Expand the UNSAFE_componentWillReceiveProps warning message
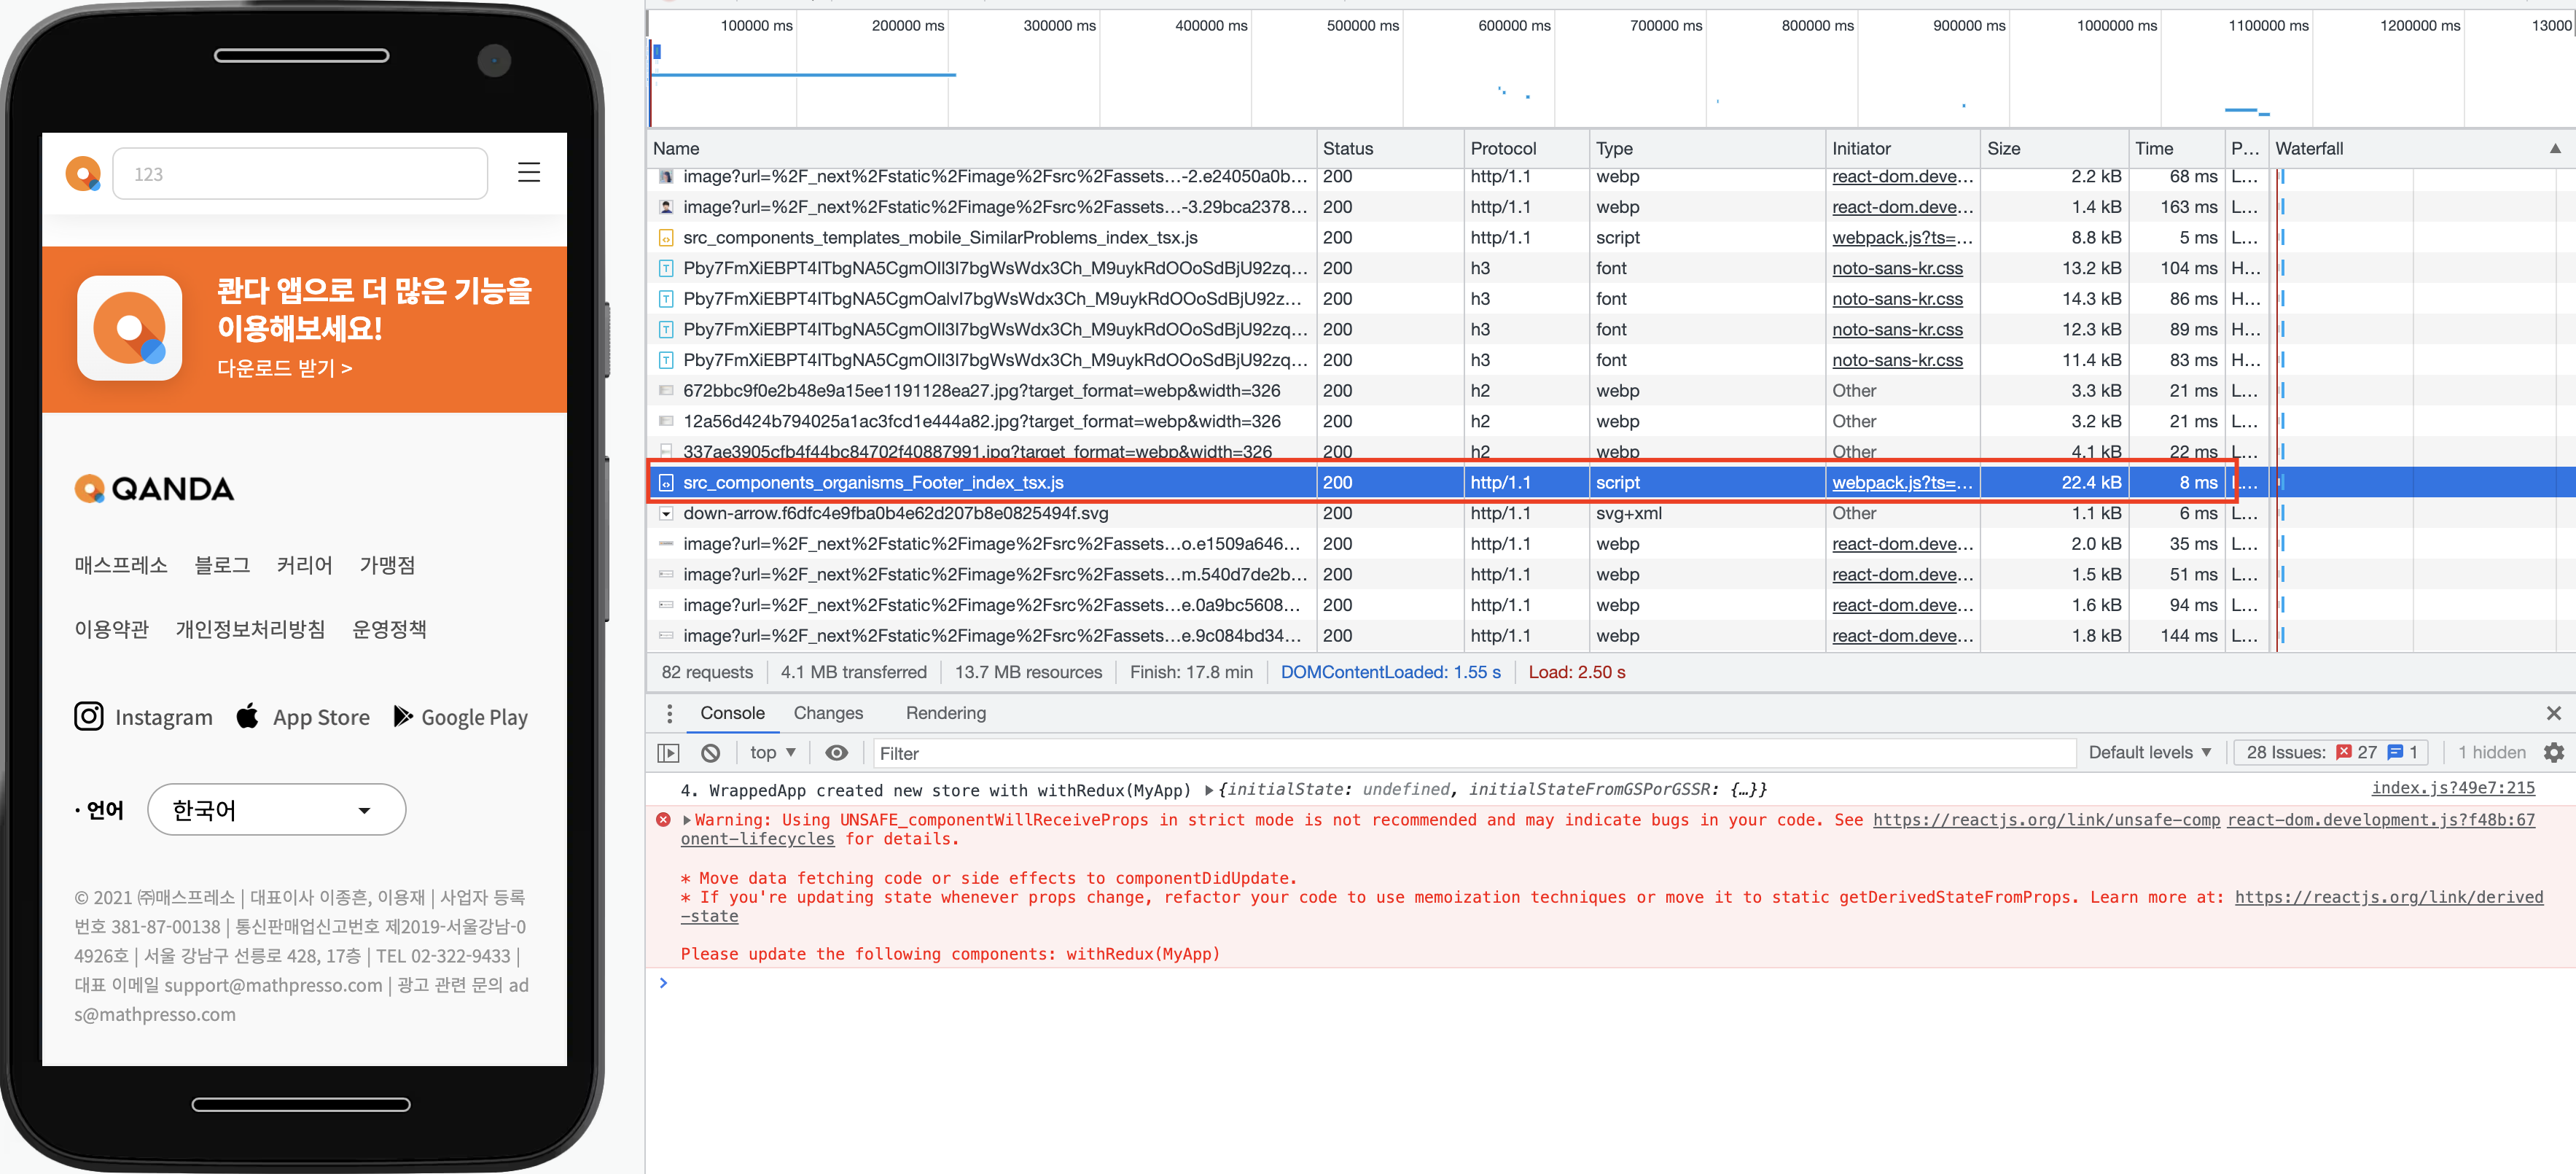The width and height of the screenshot is (2576, 1174). pyautogui.click(x=687, y=820)
